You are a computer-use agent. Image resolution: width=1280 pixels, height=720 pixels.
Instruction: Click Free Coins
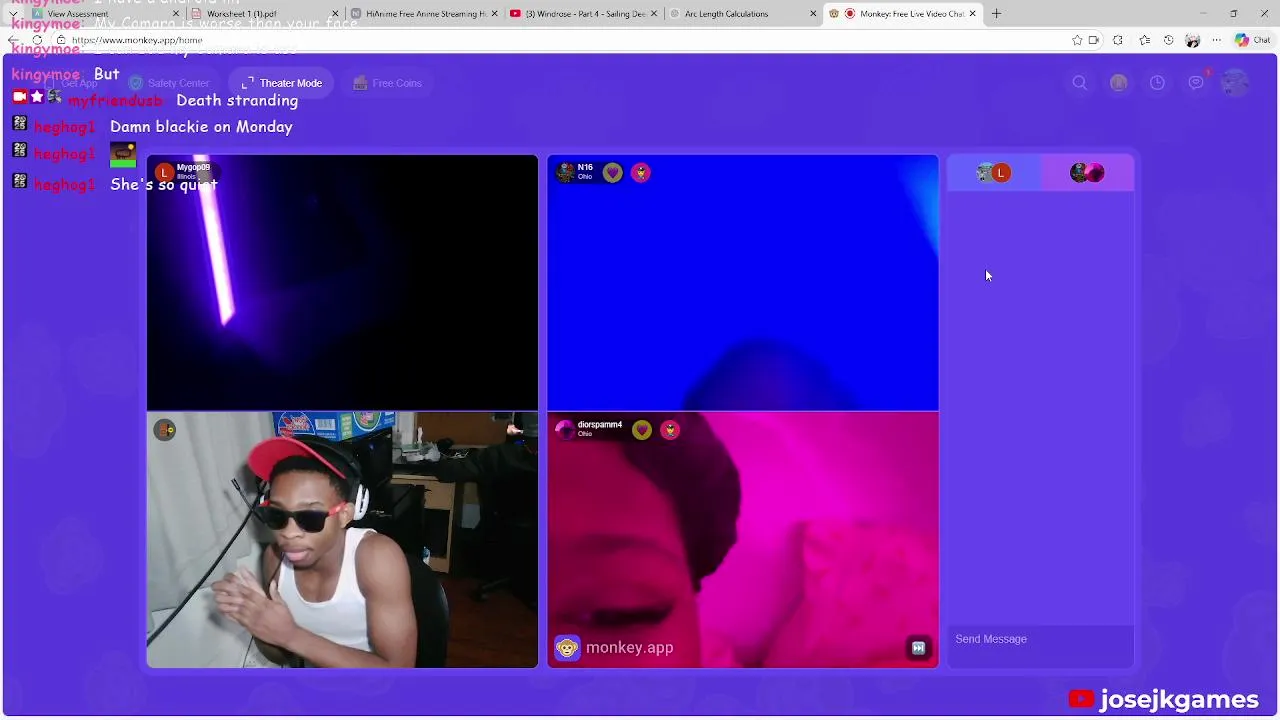pos(387,83)
